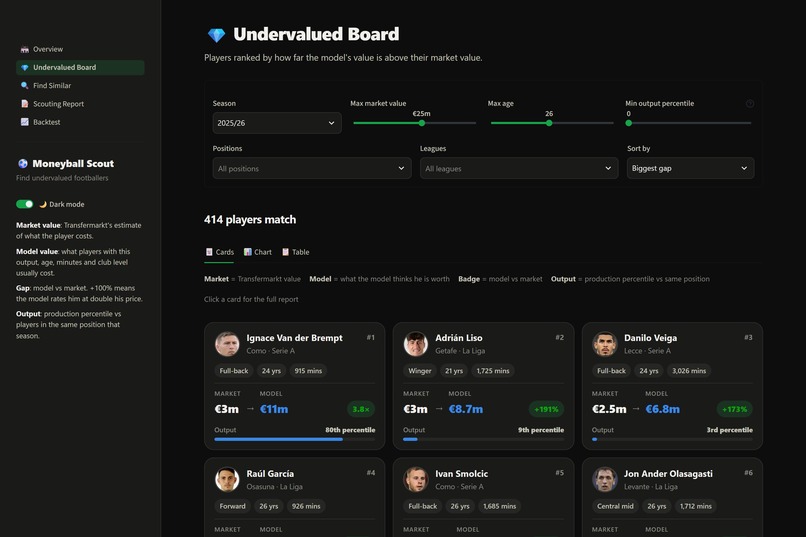
Task: Select Undervalued Board in sidebar
Action: [80, 67]
